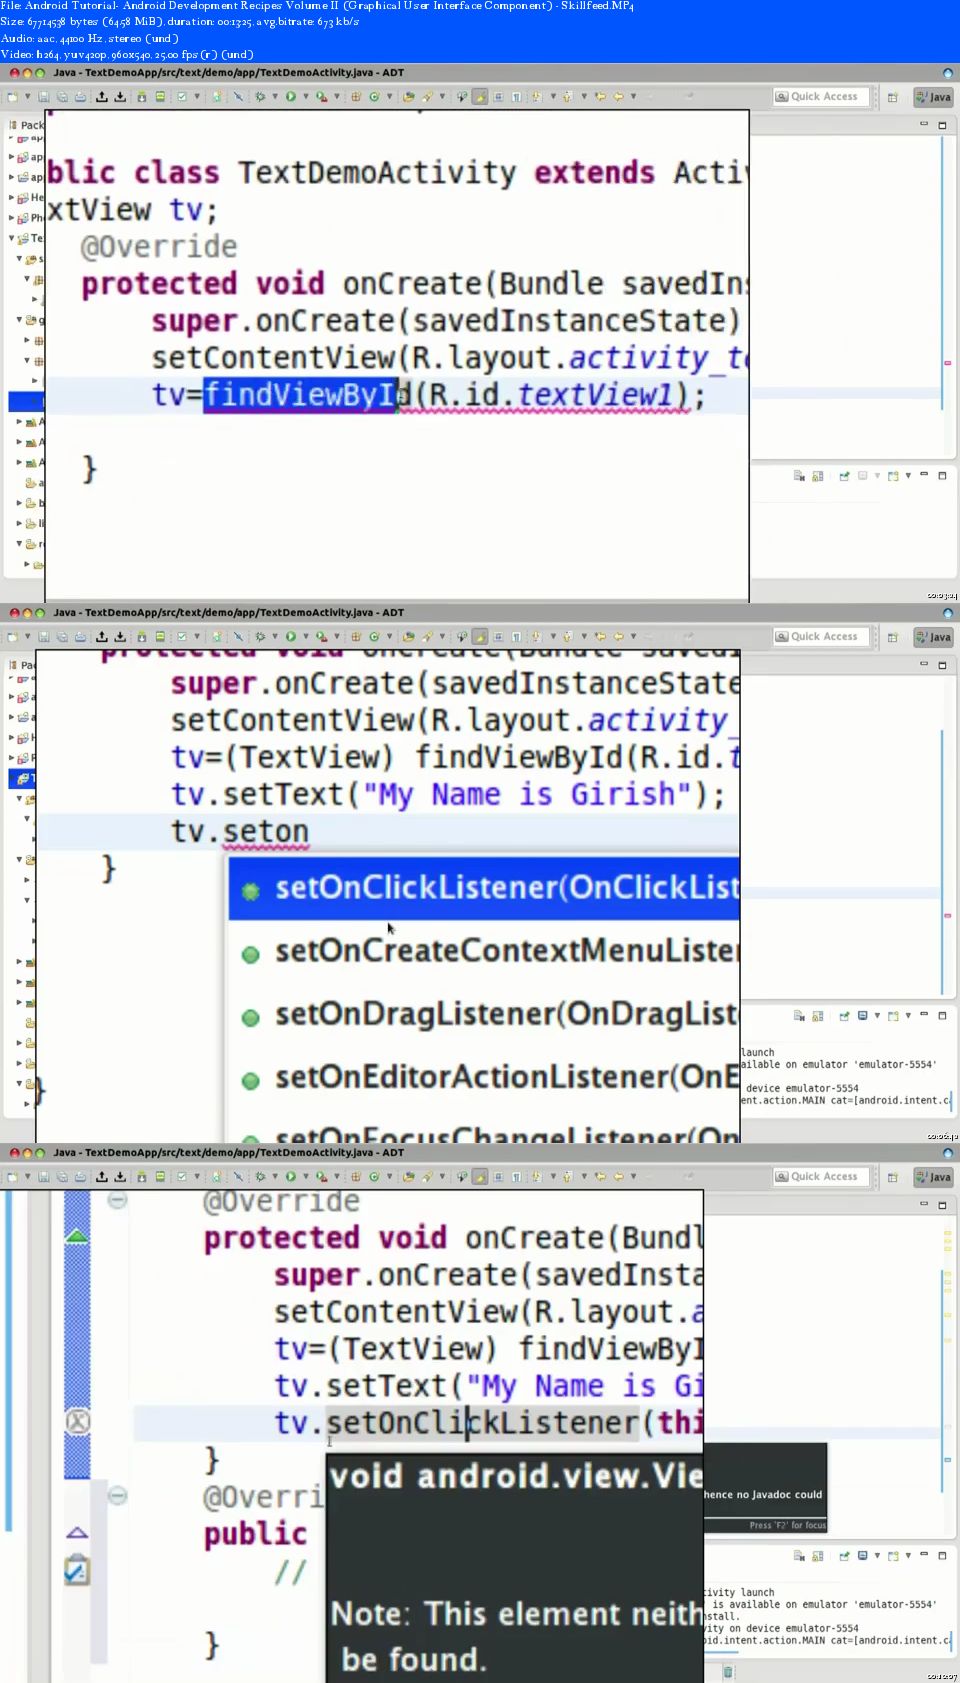Click the pink overview ruler marker in middle frame
Screen dimensions: 960x1683
pos(947,915)
